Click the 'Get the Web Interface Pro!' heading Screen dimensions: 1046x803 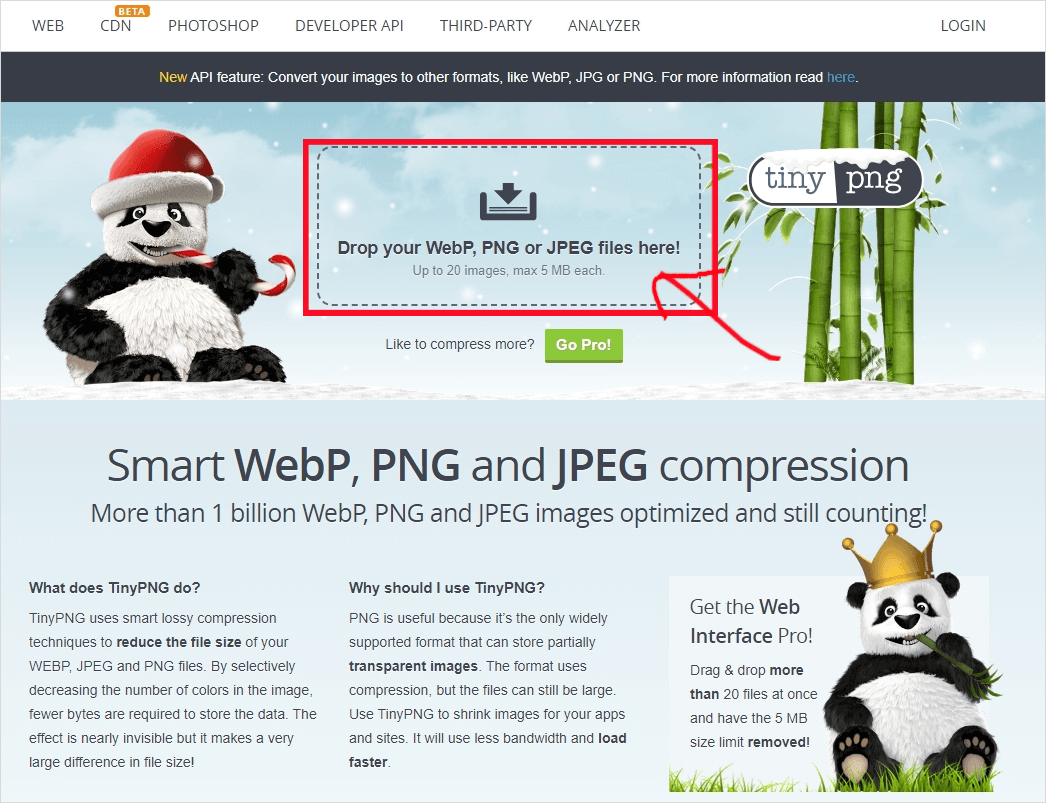pos(751,621)
